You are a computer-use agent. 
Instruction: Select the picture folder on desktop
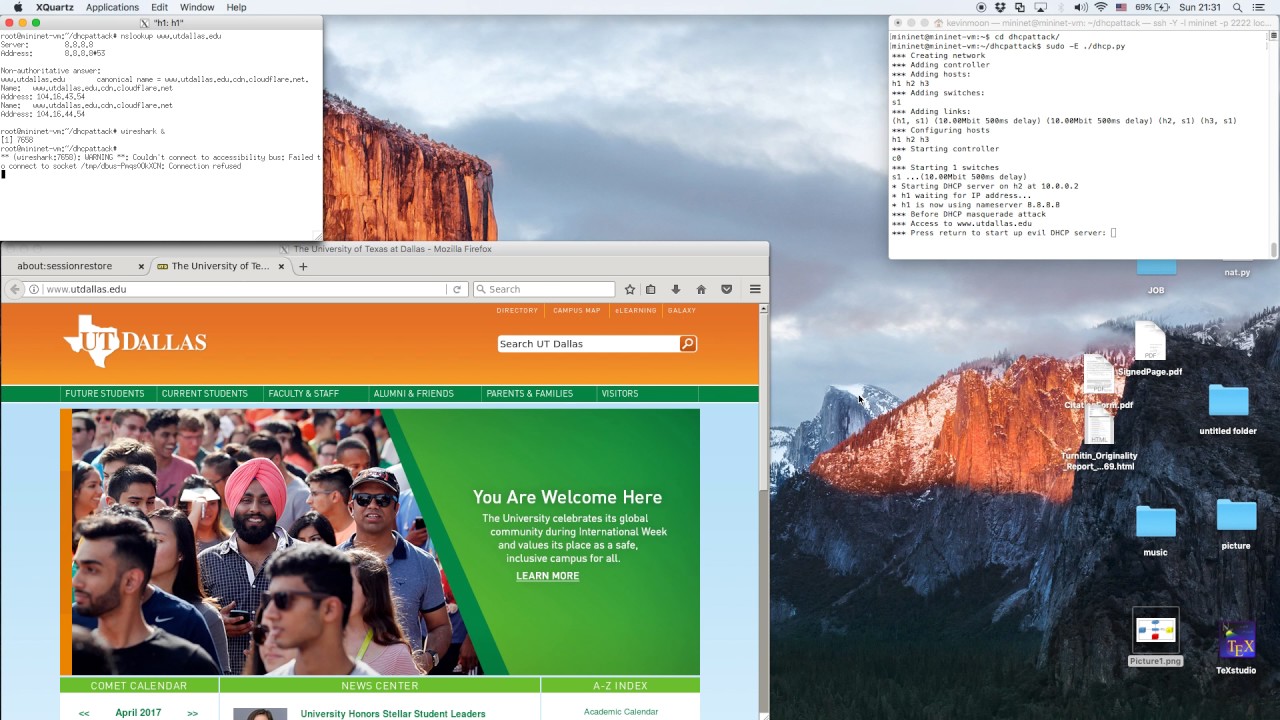[1236, 525]
